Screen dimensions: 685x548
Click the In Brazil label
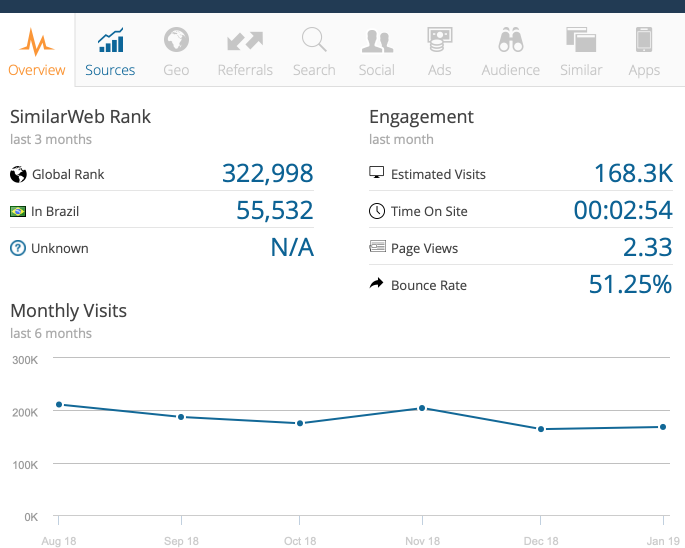coord(55,212)
